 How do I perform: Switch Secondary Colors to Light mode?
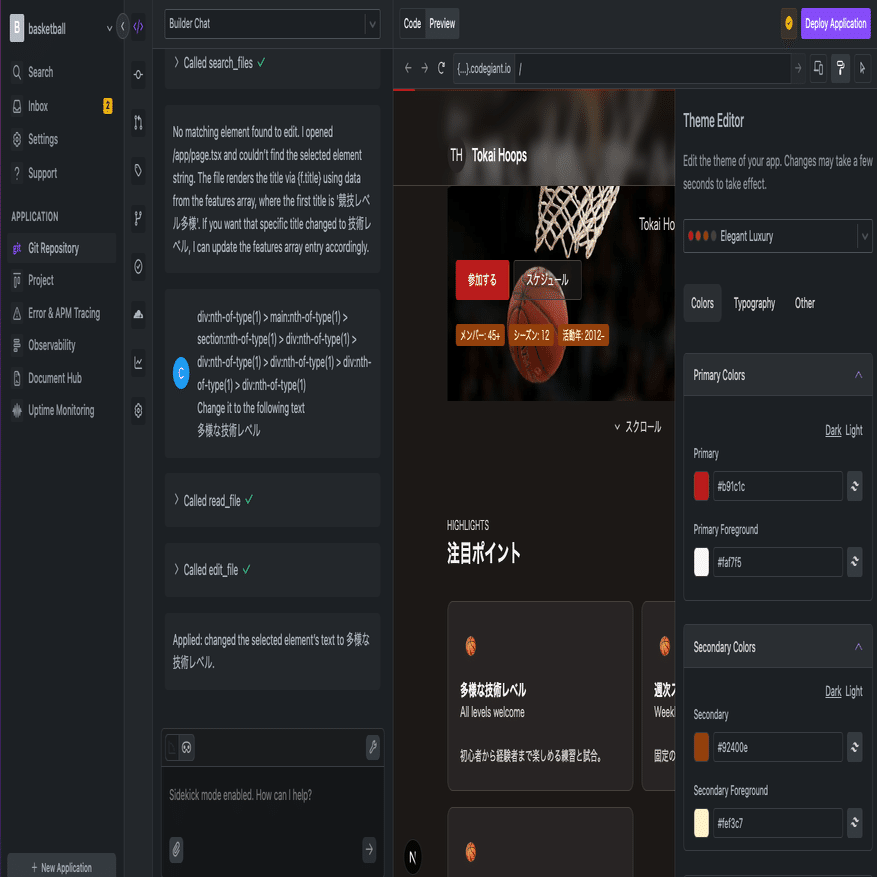(854, 691)
